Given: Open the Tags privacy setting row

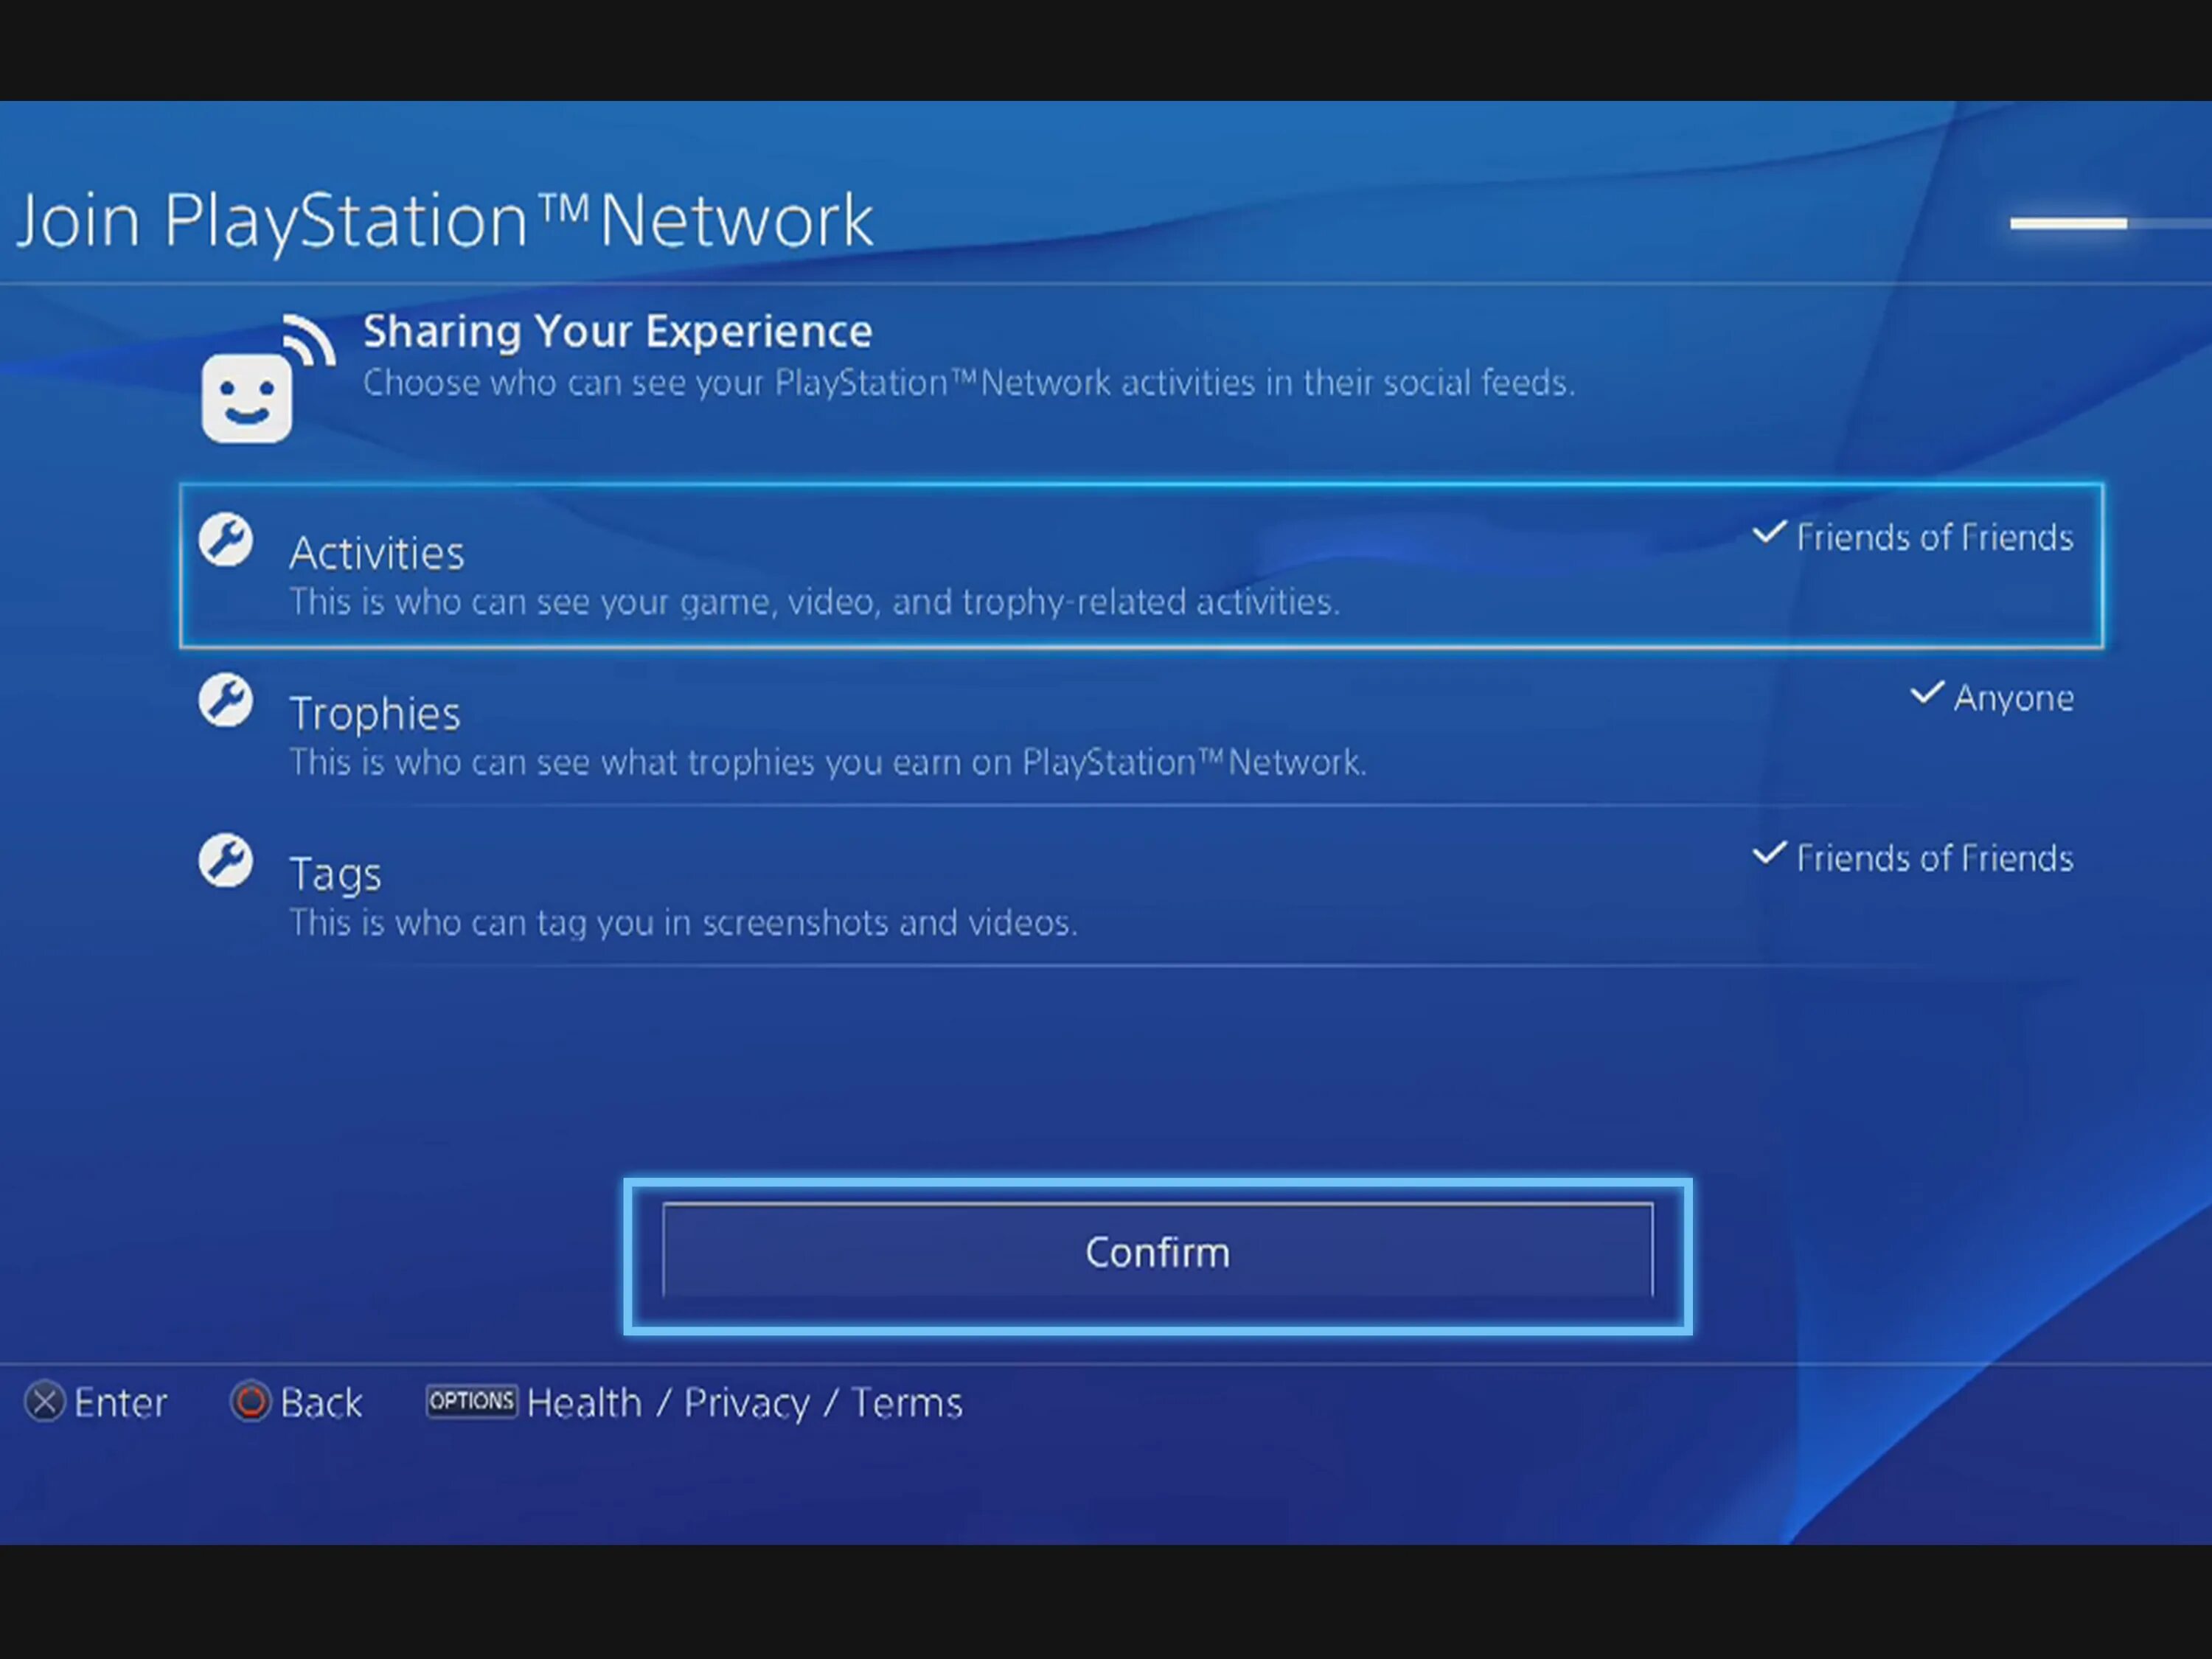Looking at the screenshot, I should pos(1141,887).
